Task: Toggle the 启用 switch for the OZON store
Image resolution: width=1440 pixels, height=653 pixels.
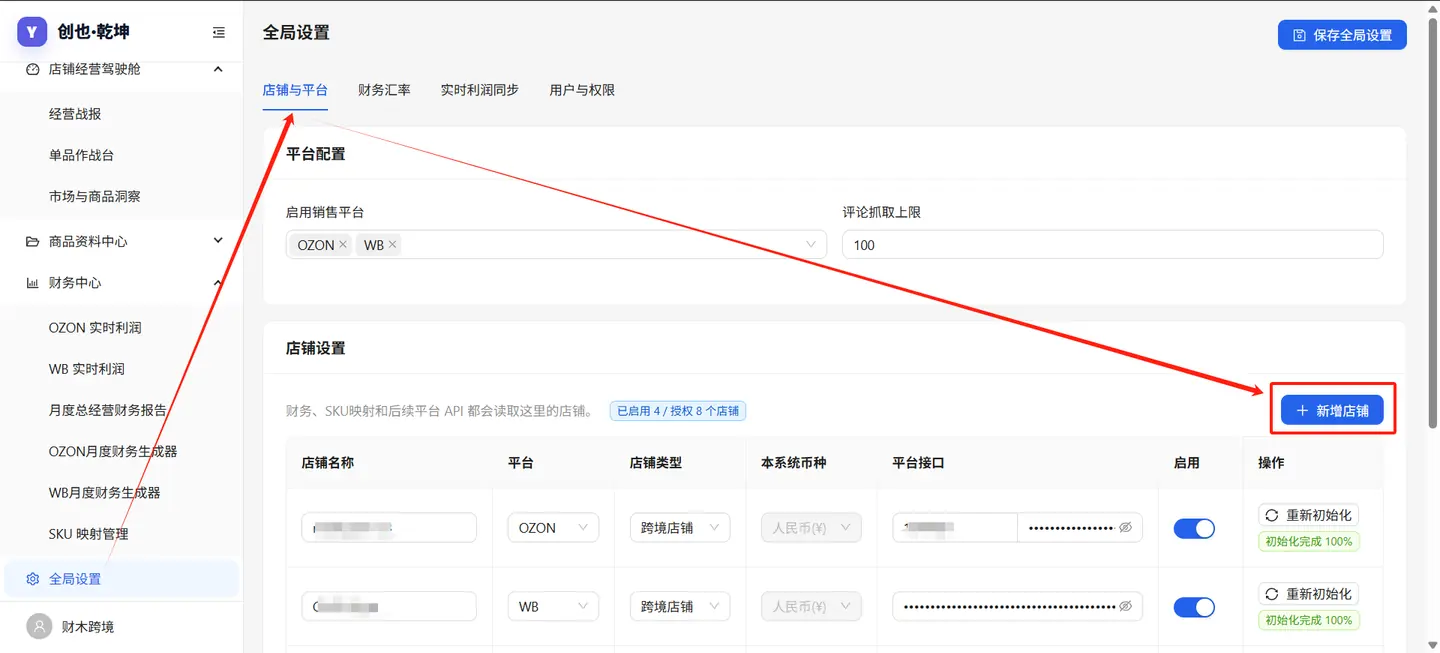Action: click(1194, 528)
